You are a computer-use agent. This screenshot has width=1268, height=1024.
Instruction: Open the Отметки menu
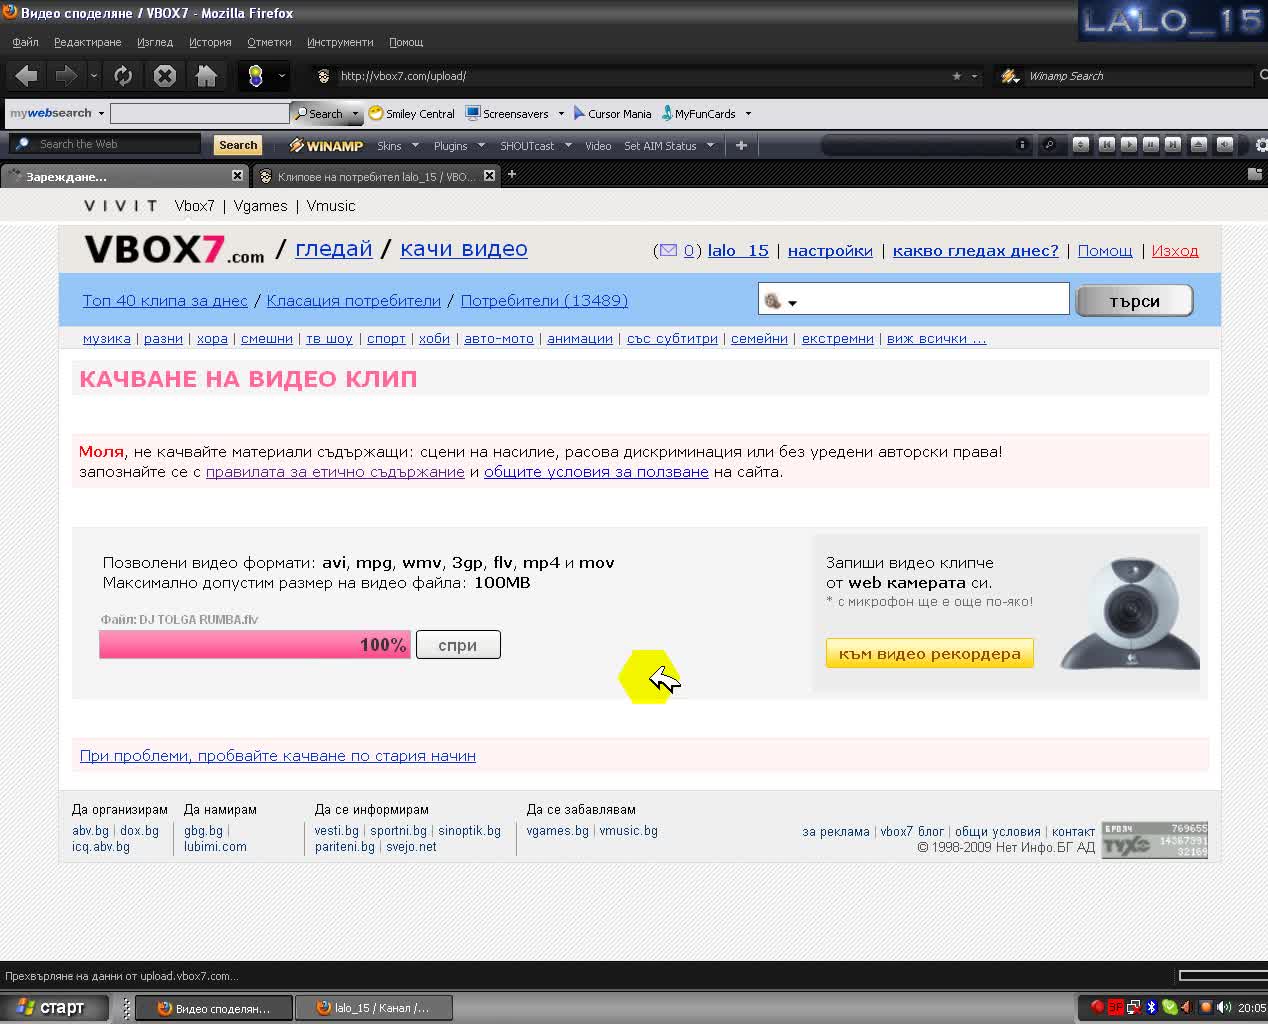tap(269, 42)
